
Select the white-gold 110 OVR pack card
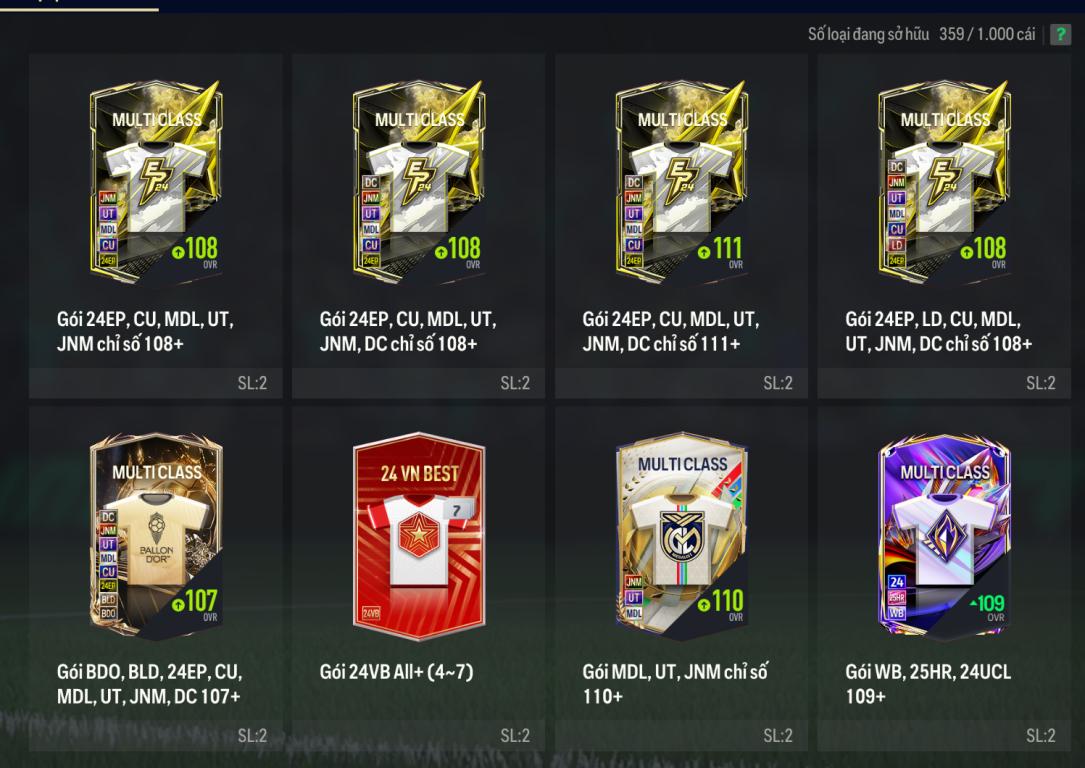tap(682, 535)
